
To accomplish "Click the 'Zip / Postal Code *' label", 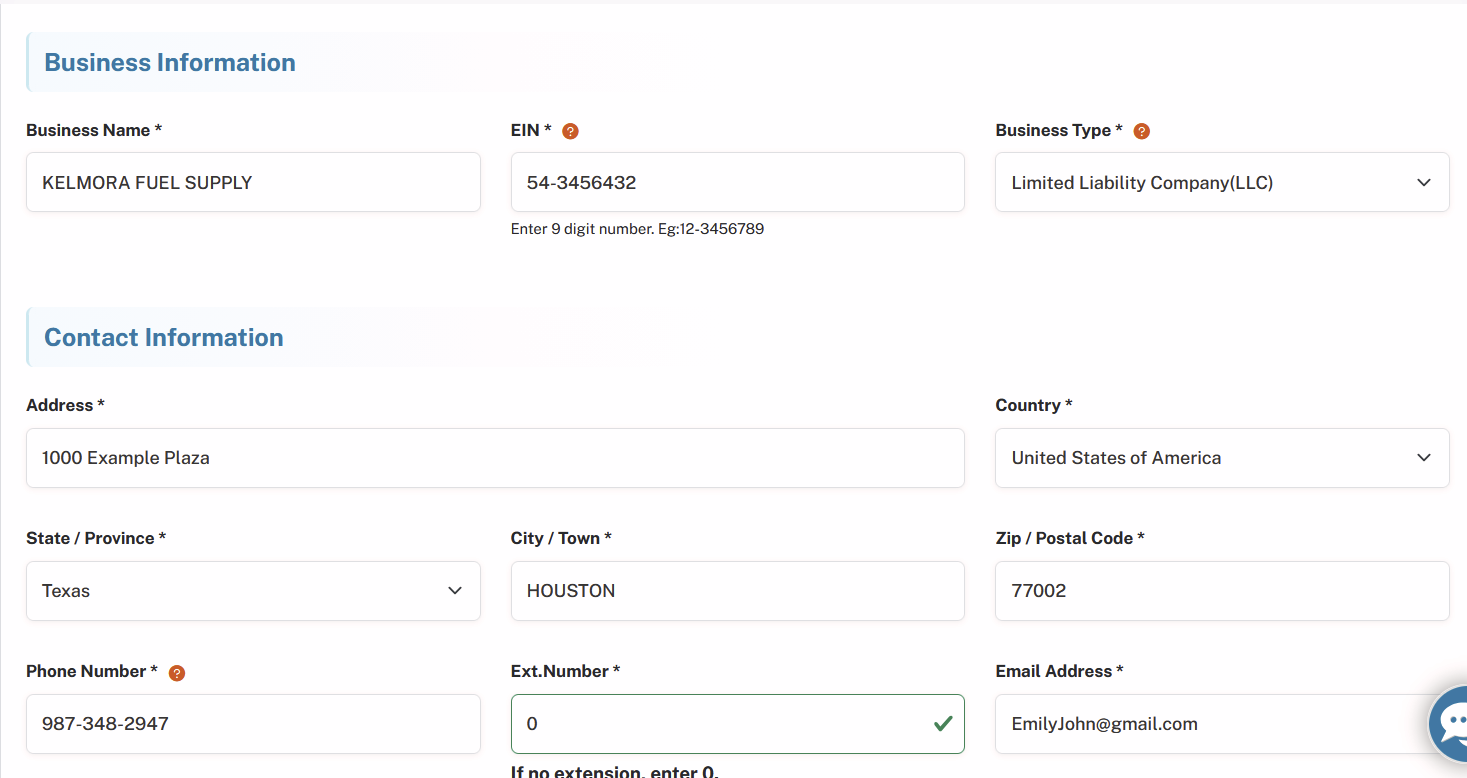I will click(x=1070, y=538).
